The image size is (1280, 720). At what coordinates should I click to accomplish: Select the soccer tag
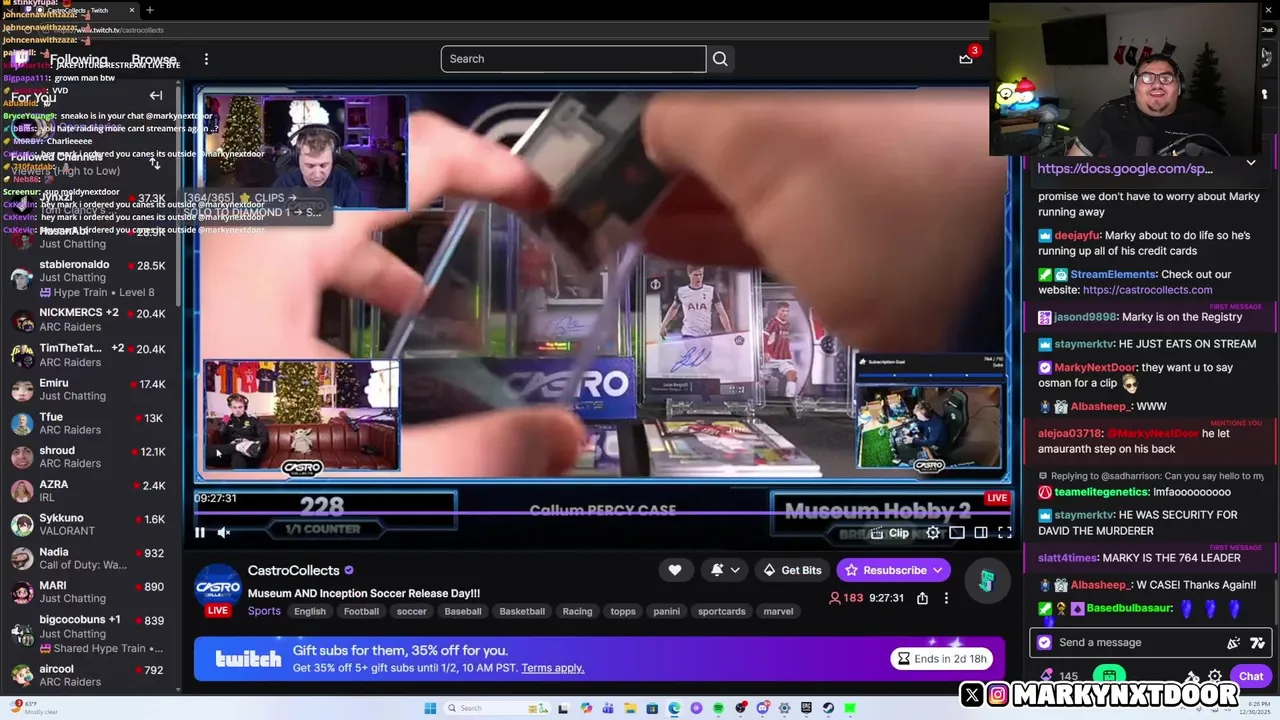click(x=411, y=611)
